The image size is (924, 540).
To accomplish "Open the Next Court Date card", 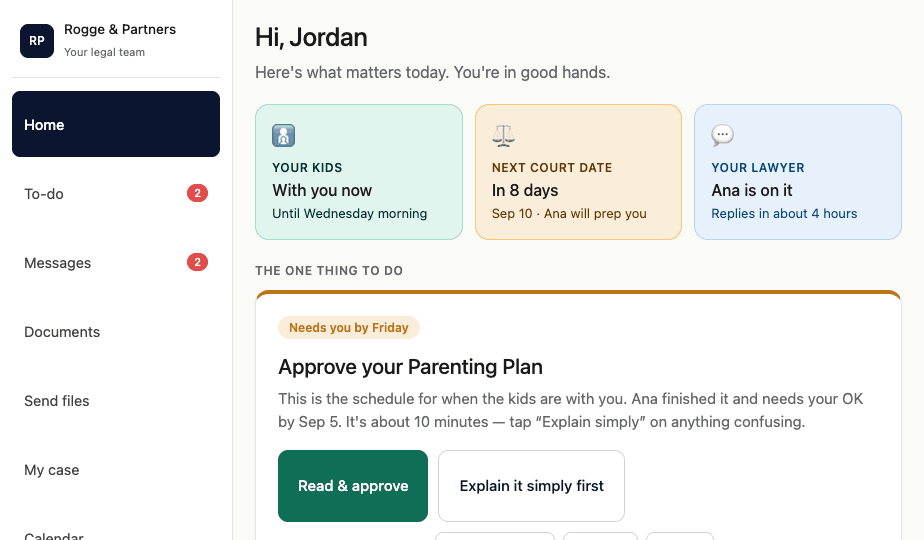I will point(578,172).
